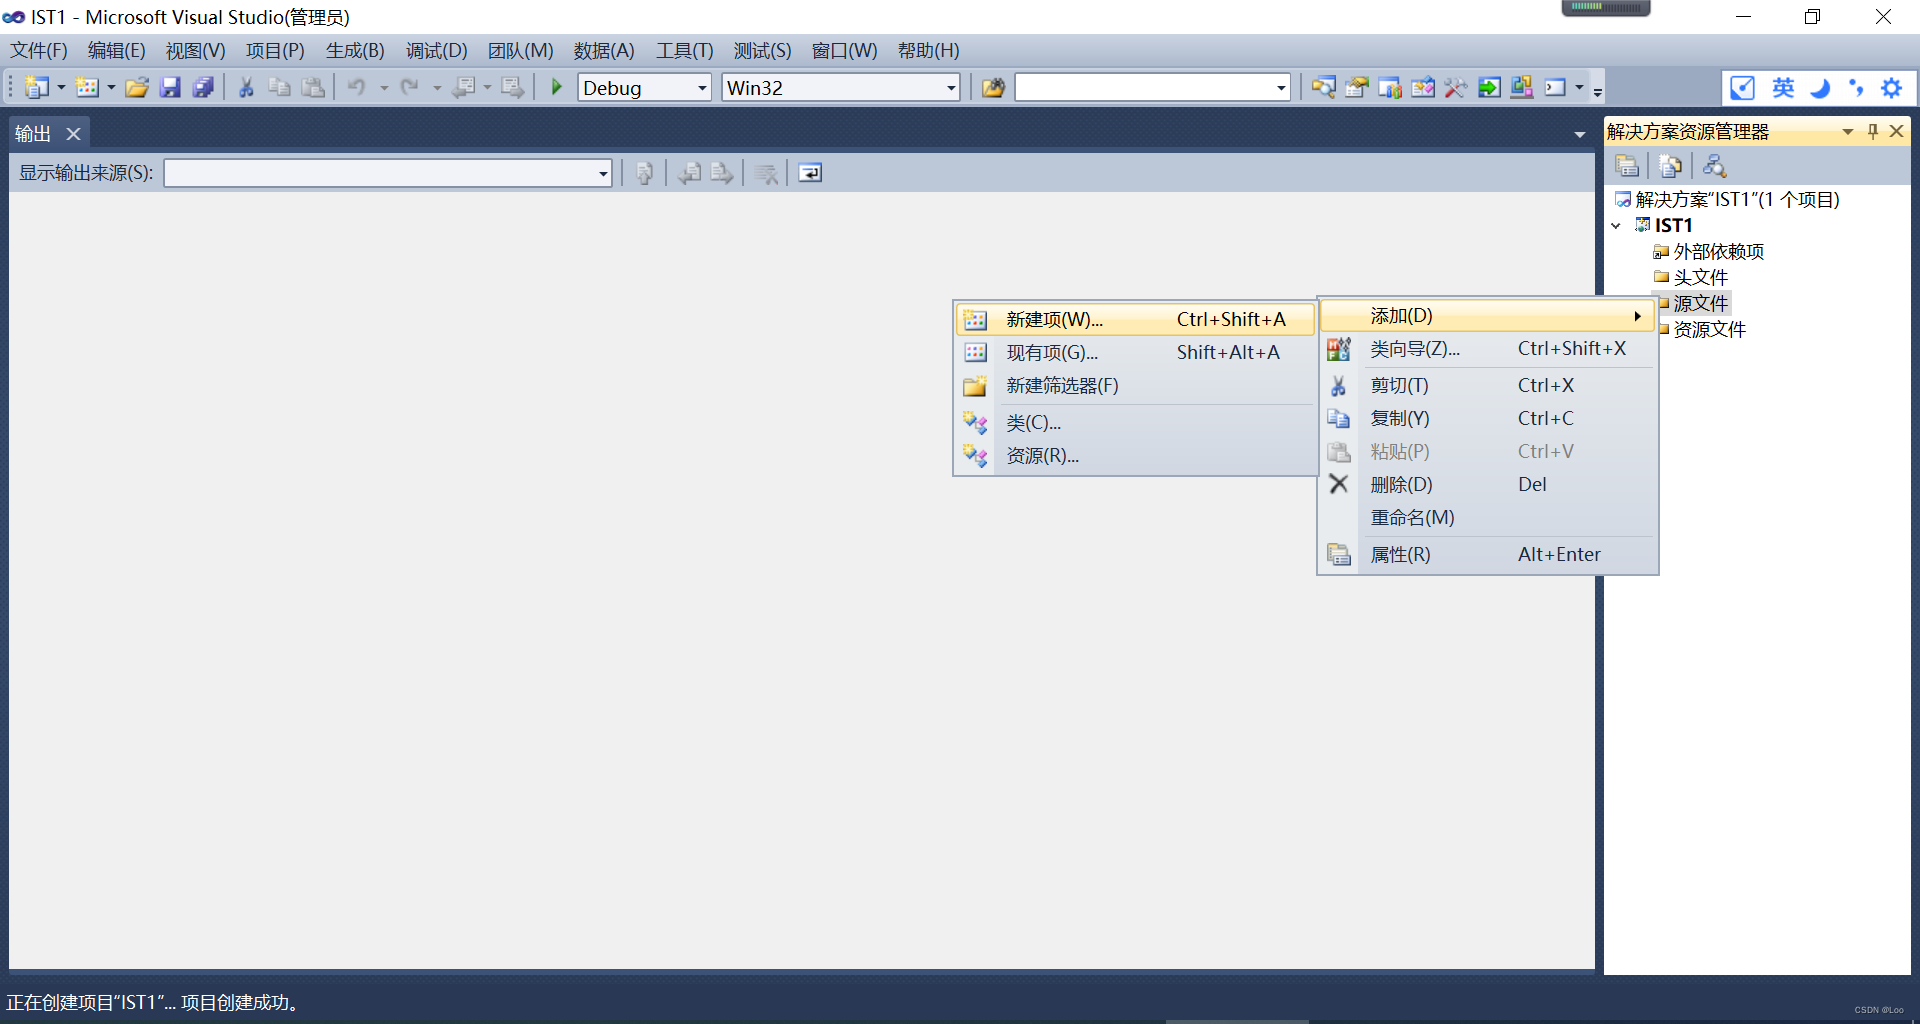
Task: Open the toolbar options overflow arrow
Action: pyautogui.click(x=1598, y=92)
